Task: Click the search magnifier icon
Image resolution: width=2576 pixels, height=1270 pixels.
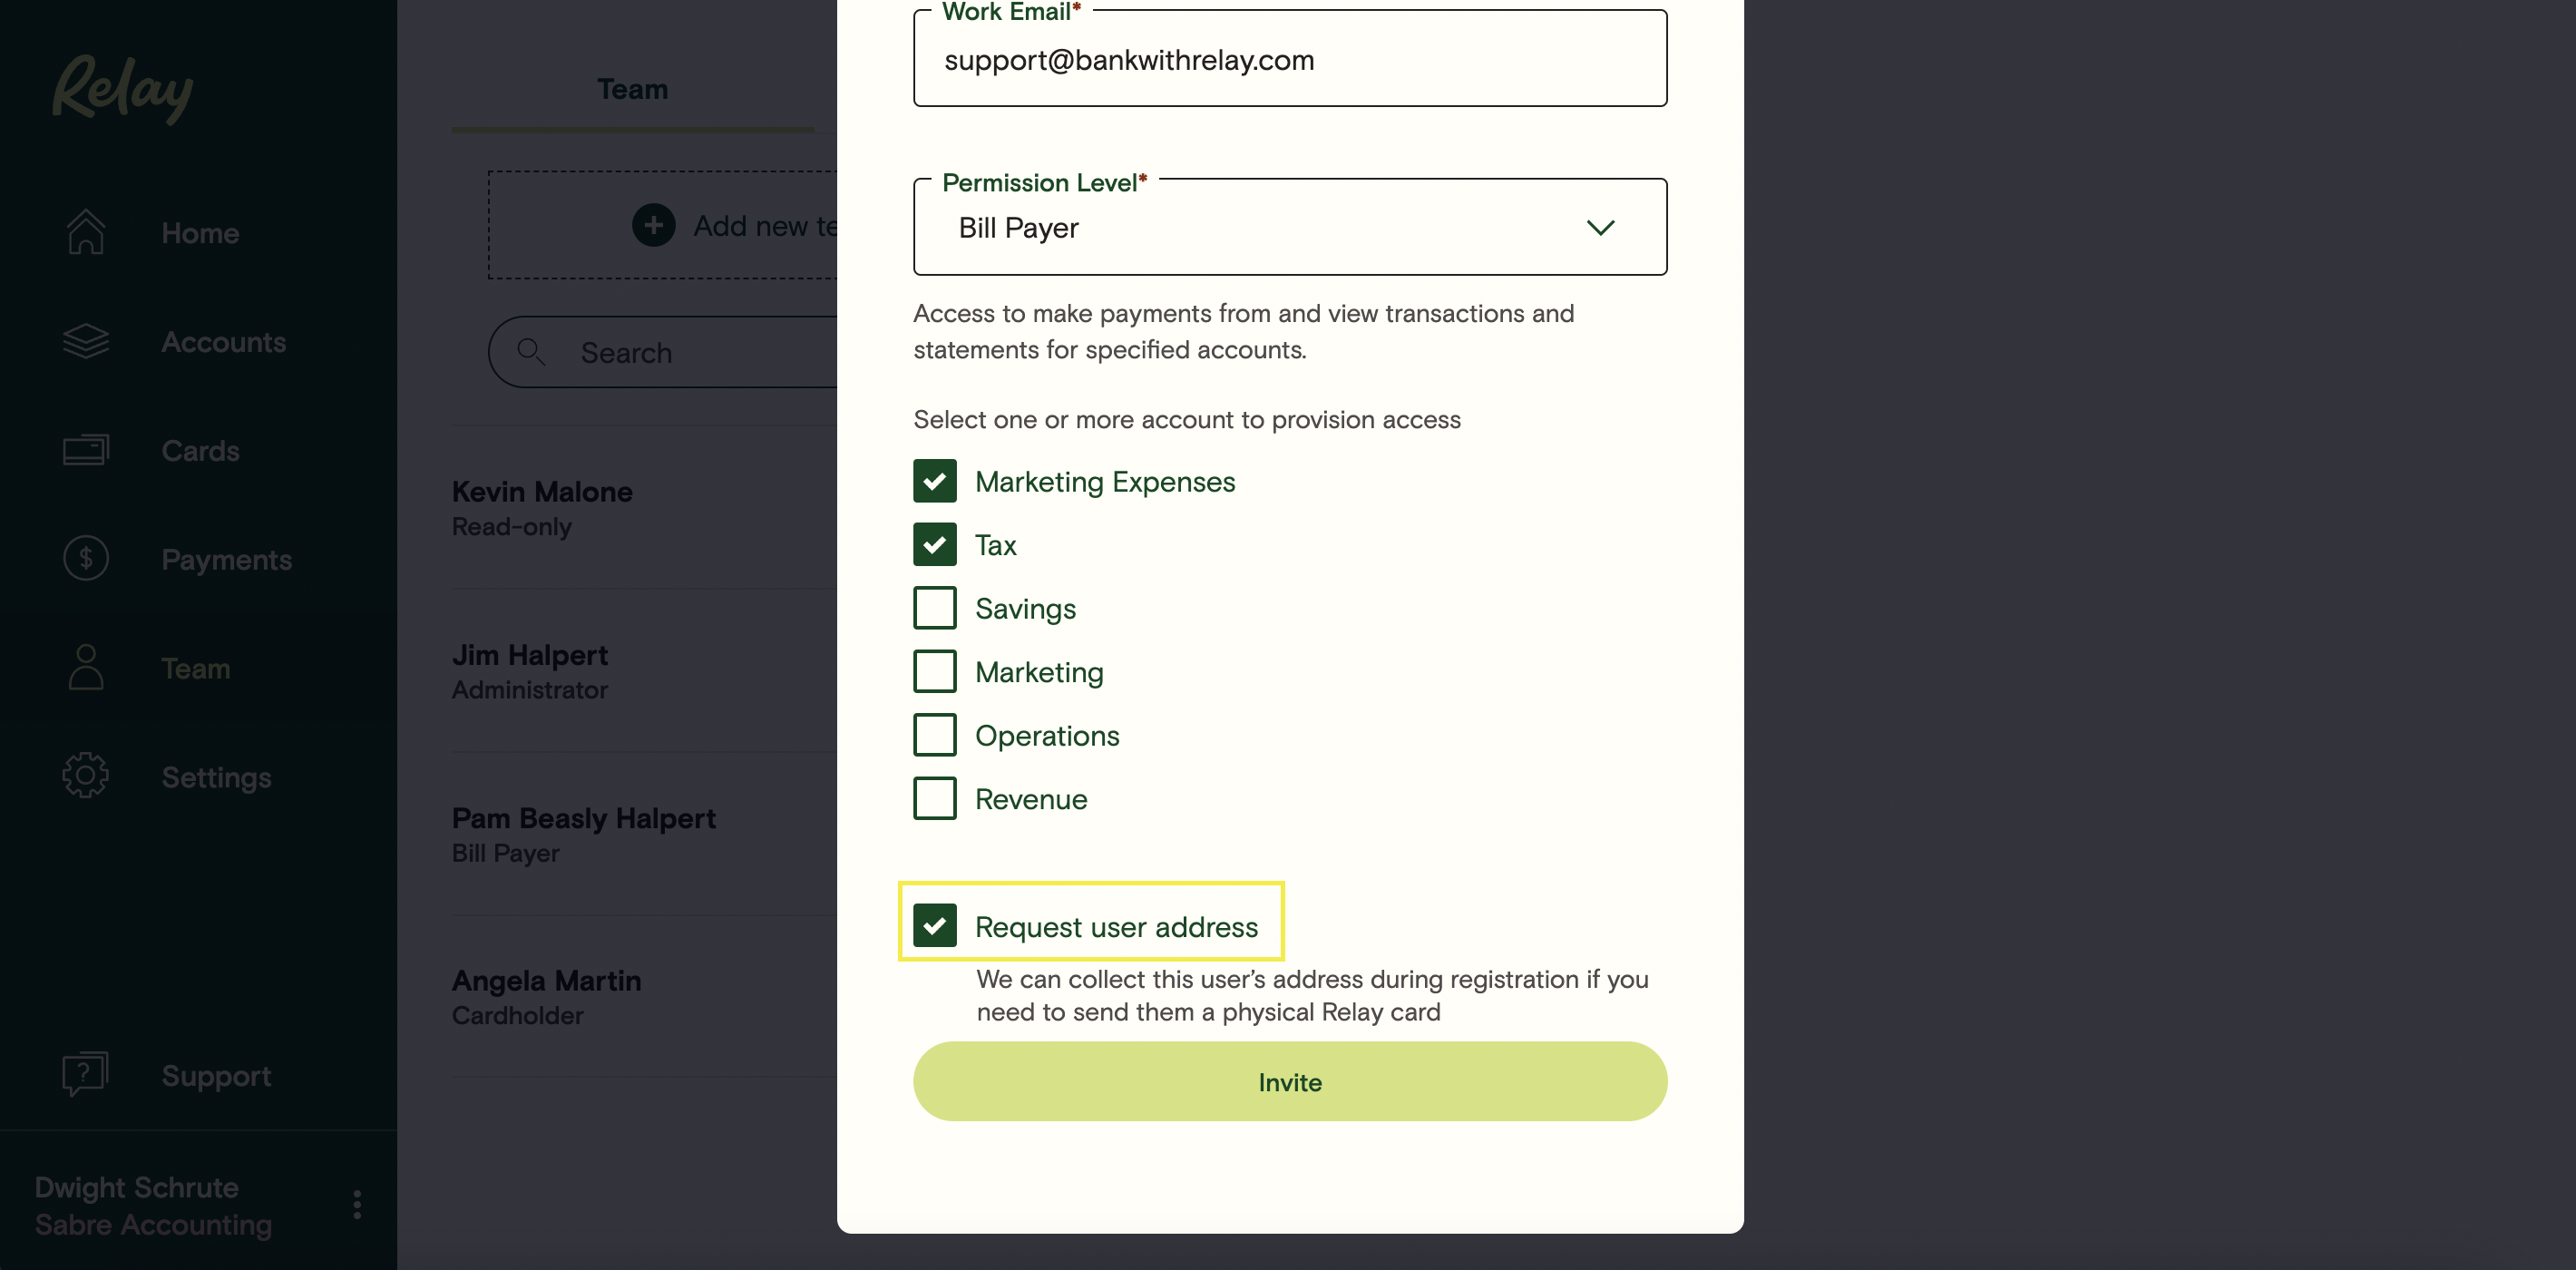Action: [531, 352]
